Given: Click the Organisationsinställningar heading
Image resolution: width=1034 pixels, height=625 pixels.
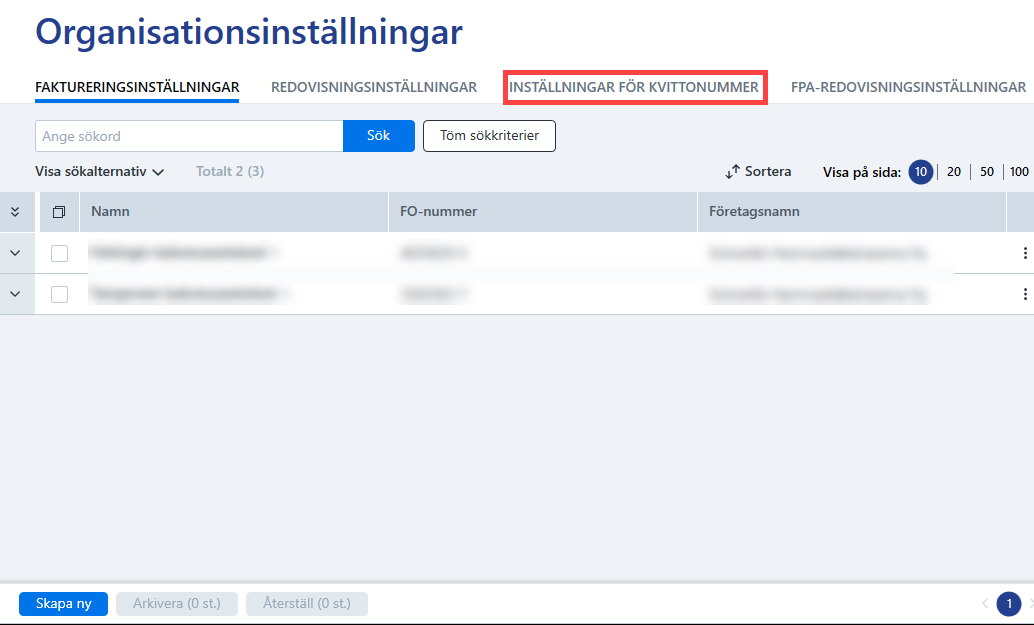Looking at the screenshot, I should click(x=249, y=32).
